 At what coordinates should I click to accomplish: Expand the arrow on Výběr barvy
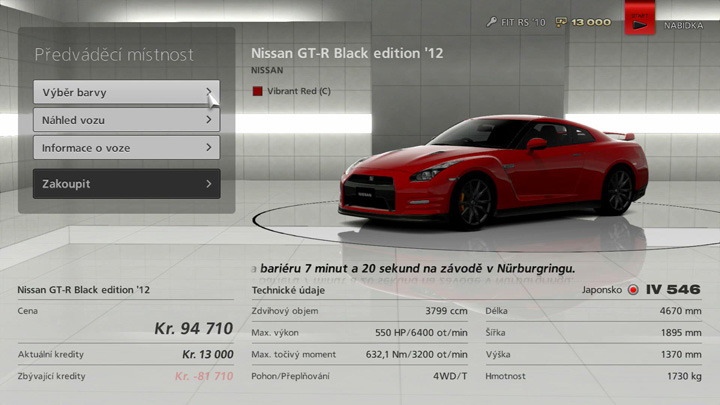click(x=209, y=93)
